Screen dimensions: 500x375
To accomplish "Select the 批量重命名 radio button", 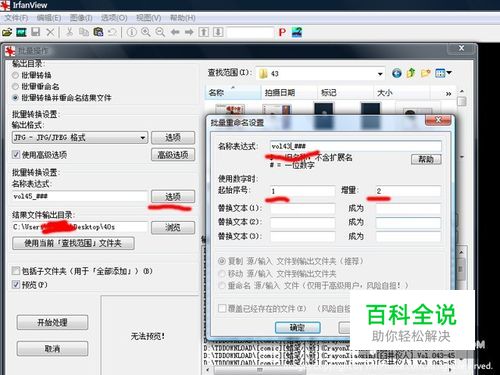I will [15, 87].
